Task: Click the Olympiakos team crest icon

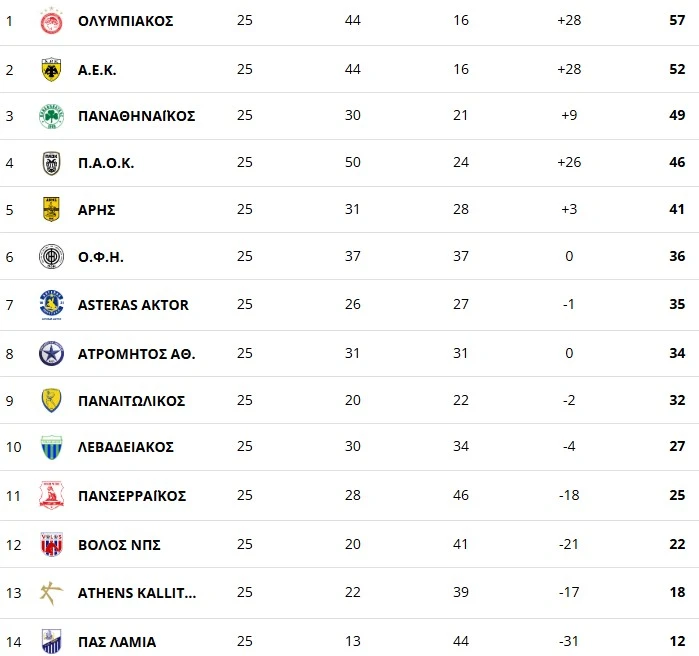Action: tap(51, 21)
